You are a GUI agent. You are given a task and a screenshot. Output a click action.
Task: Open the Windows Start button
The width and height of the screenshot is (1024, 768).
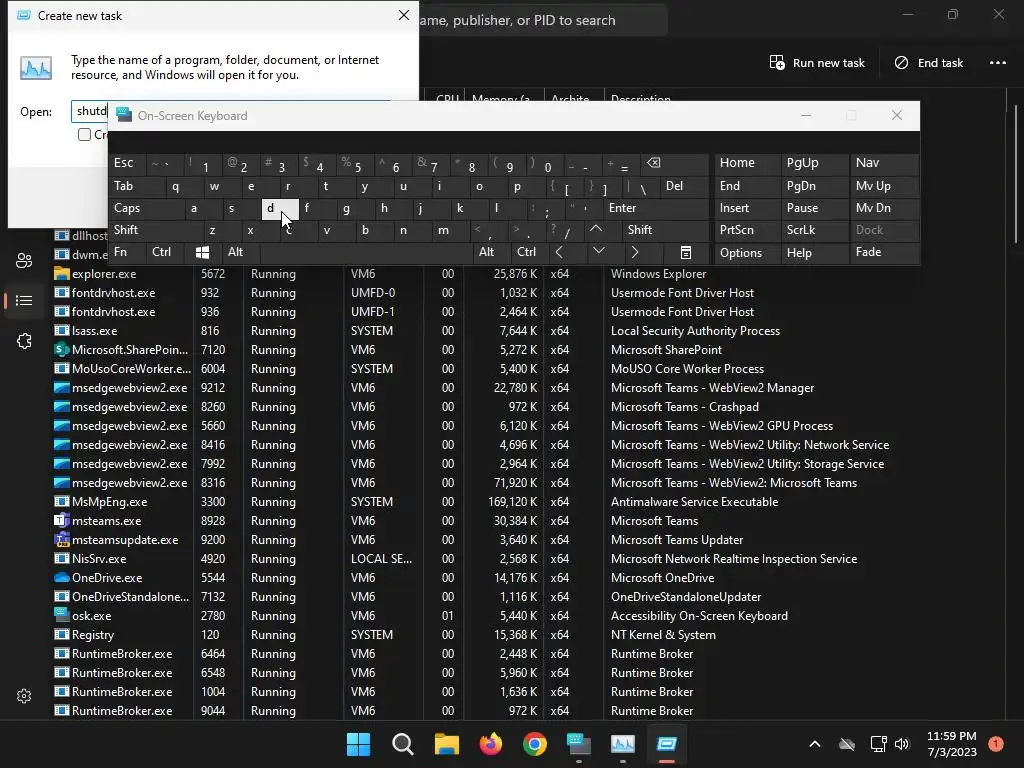(358, 744)
